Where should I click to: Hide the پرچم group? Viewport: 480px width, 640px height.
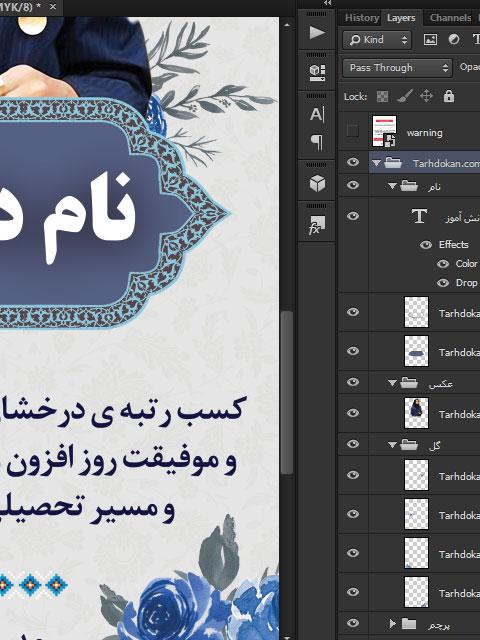tap(353, 623)
